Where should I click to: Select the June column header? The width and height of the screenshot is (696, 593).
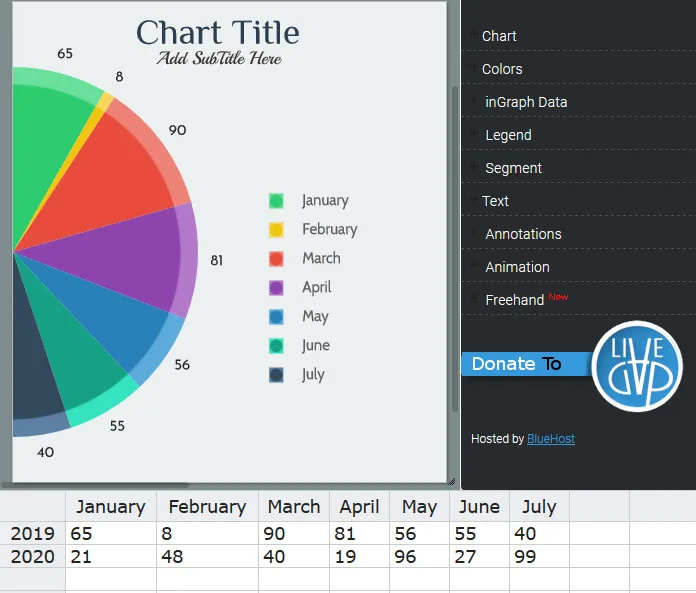pos(479,506)
